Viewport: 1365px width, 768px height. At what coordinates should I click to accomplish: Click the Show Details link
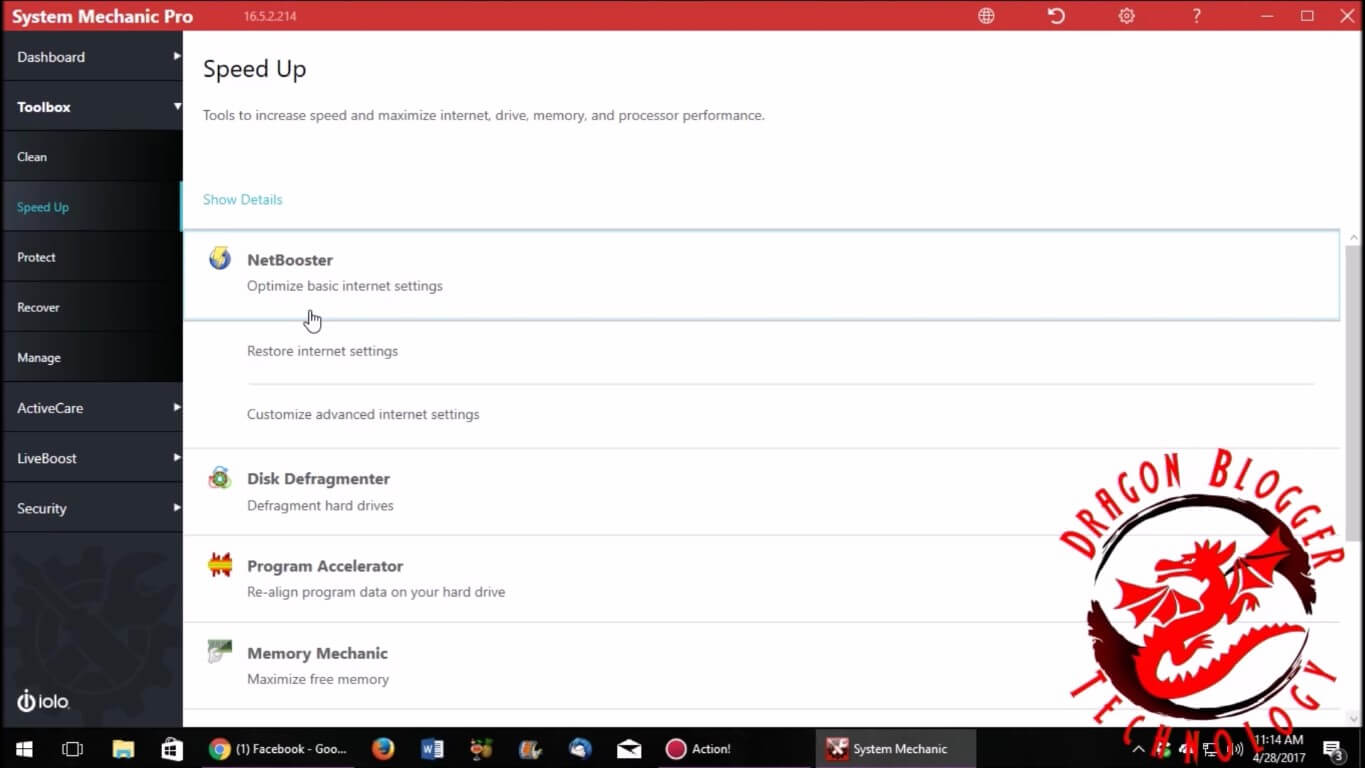(243, 199)
